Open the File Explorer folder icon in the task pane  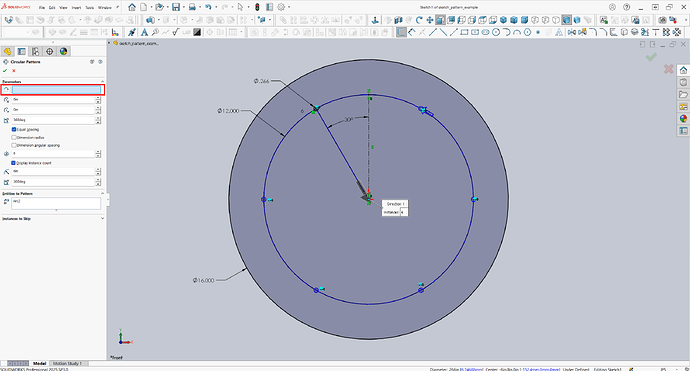683,94
